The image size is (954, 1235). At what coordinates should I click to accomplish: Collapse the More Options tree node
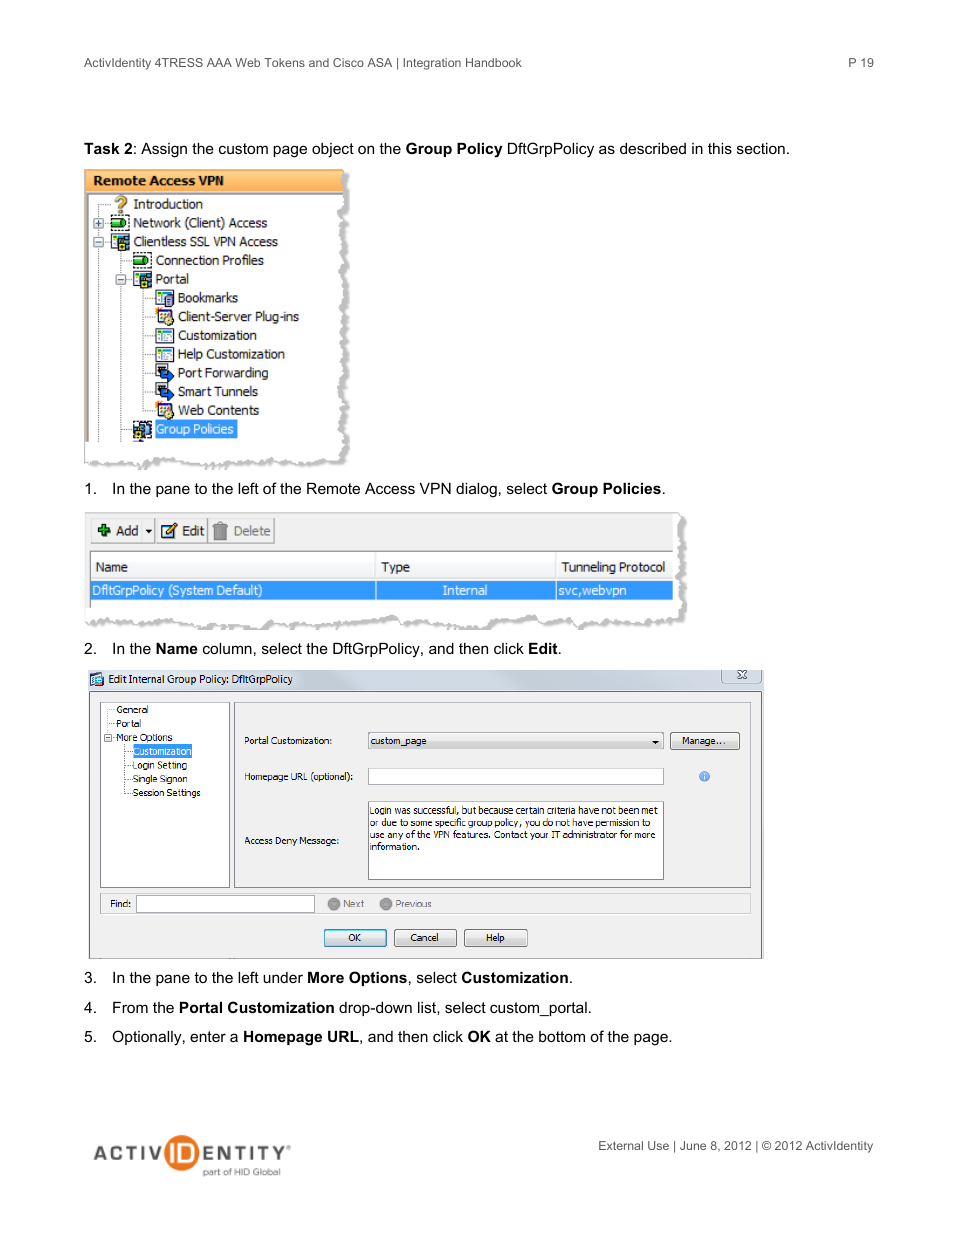108,738
